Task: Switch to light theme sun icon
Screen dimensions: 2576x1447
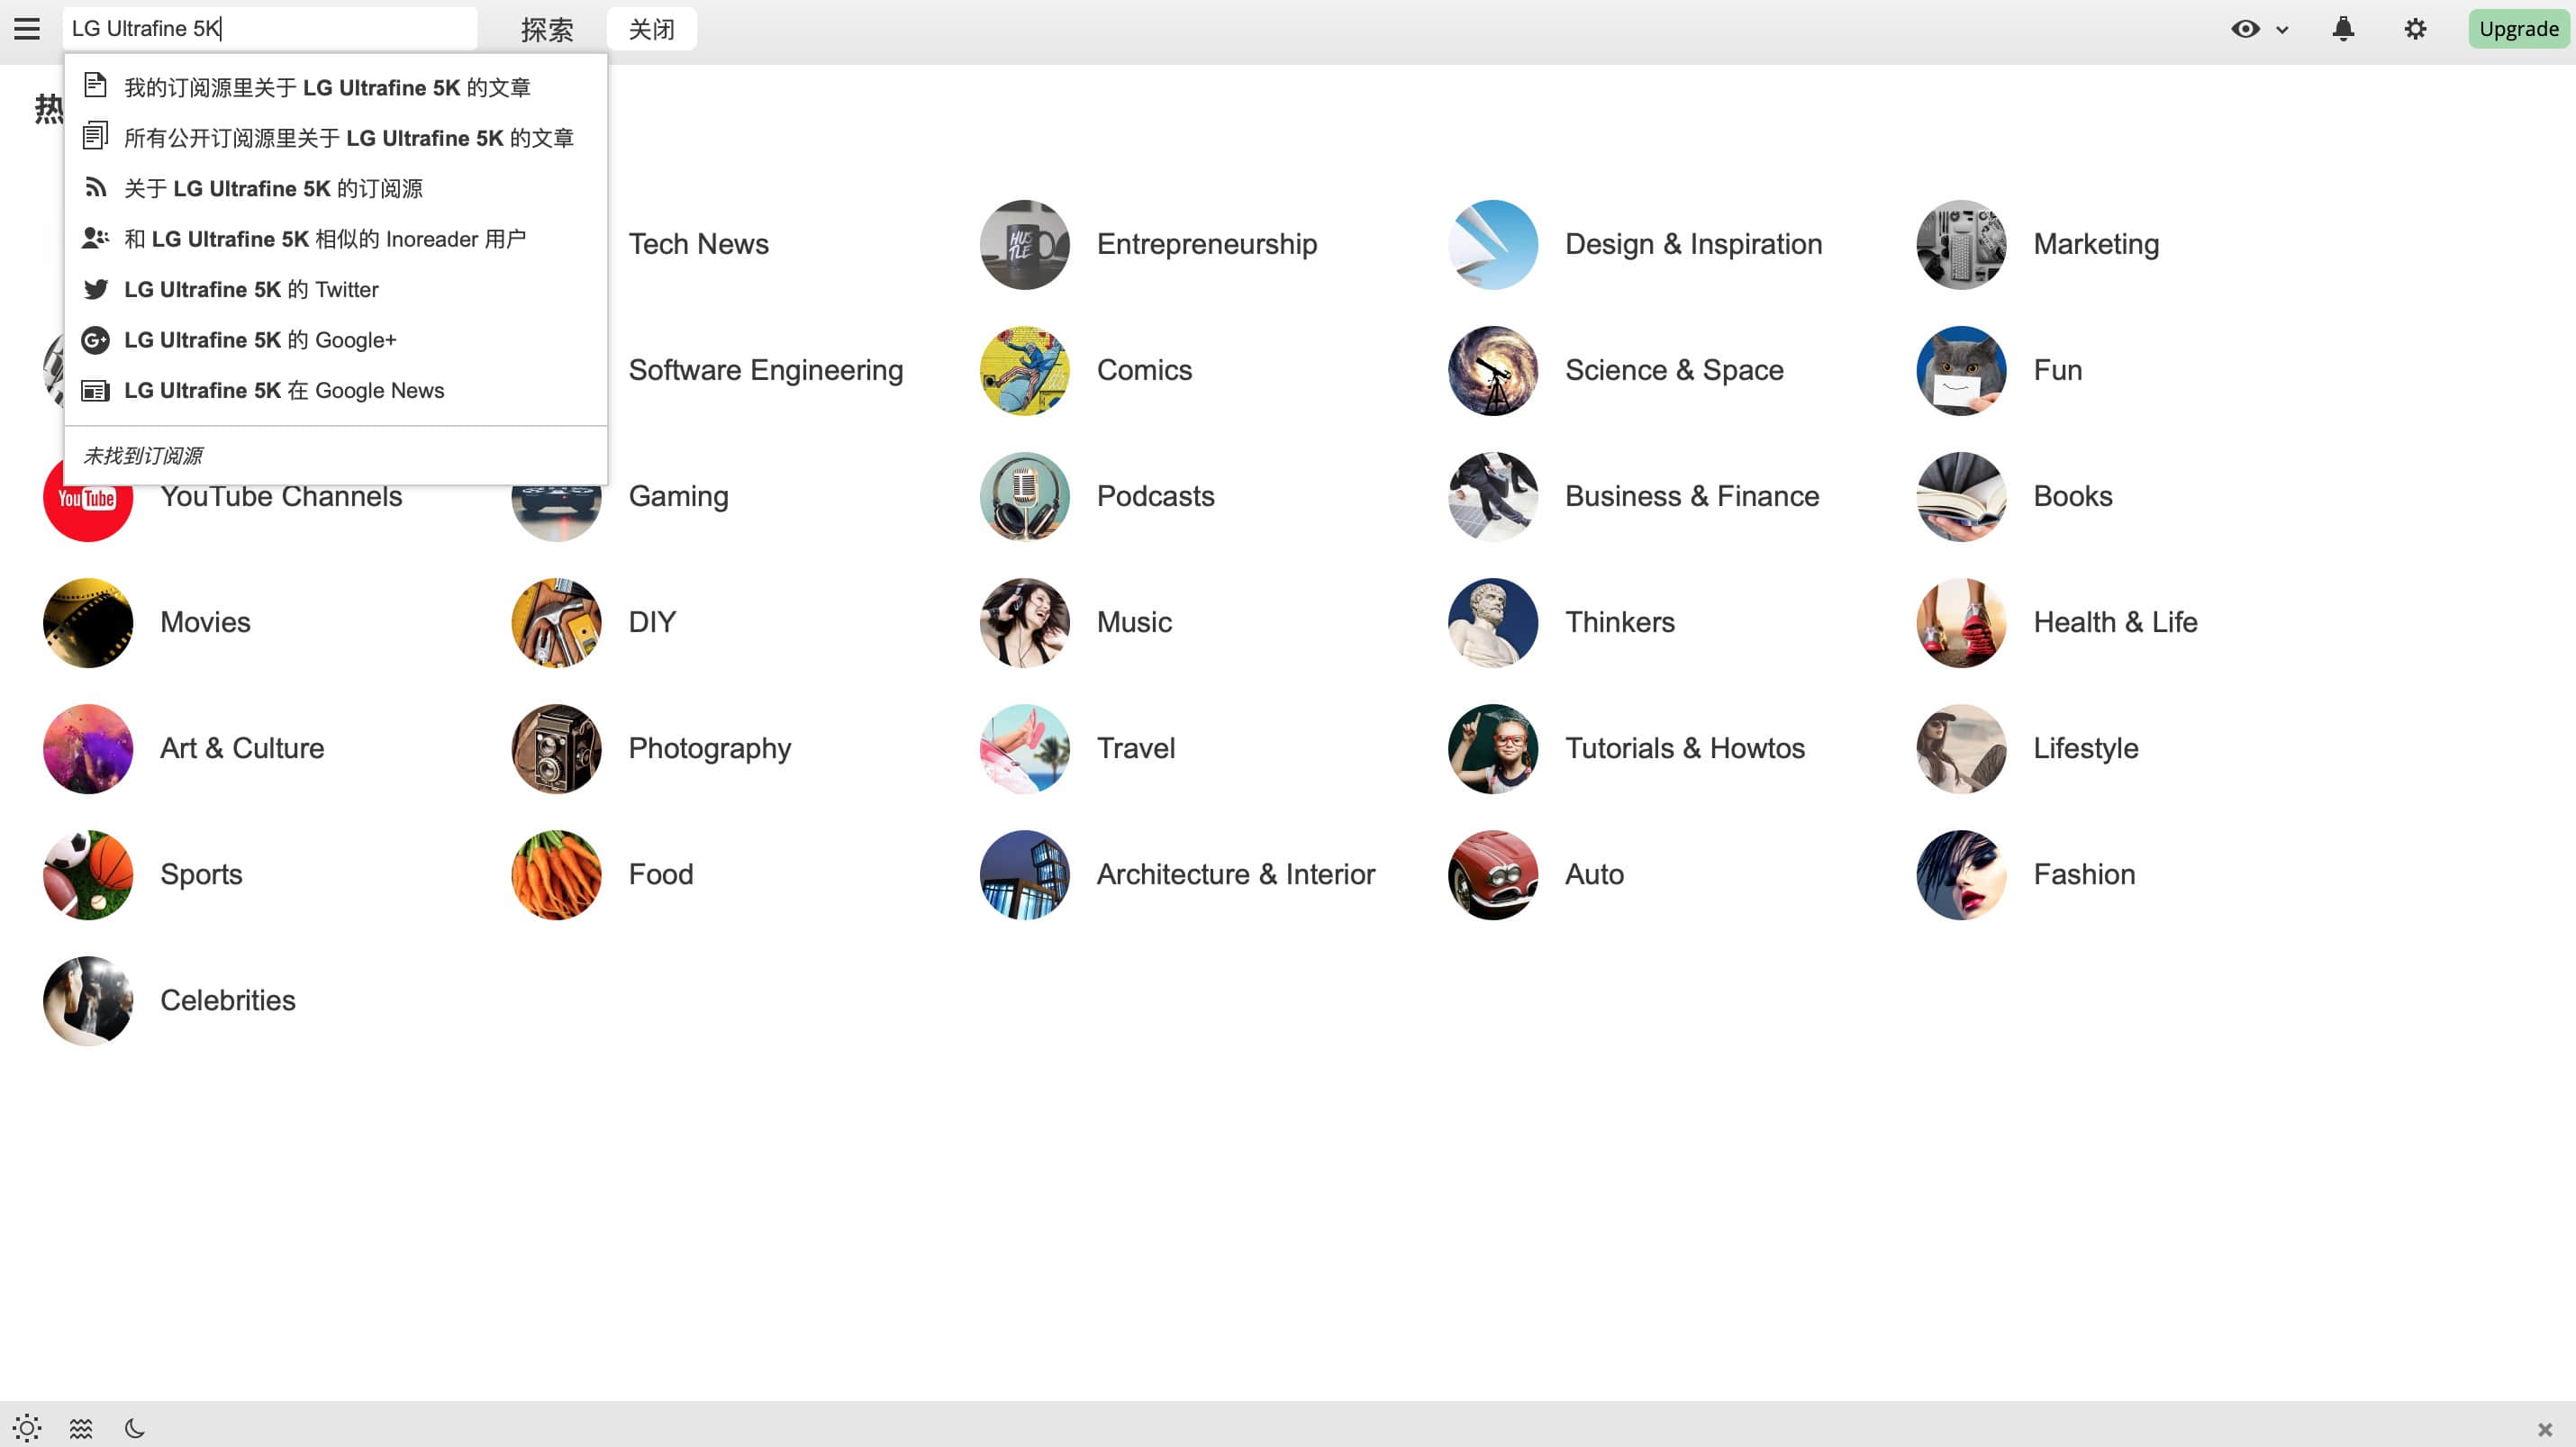Action: [27, 1427]
